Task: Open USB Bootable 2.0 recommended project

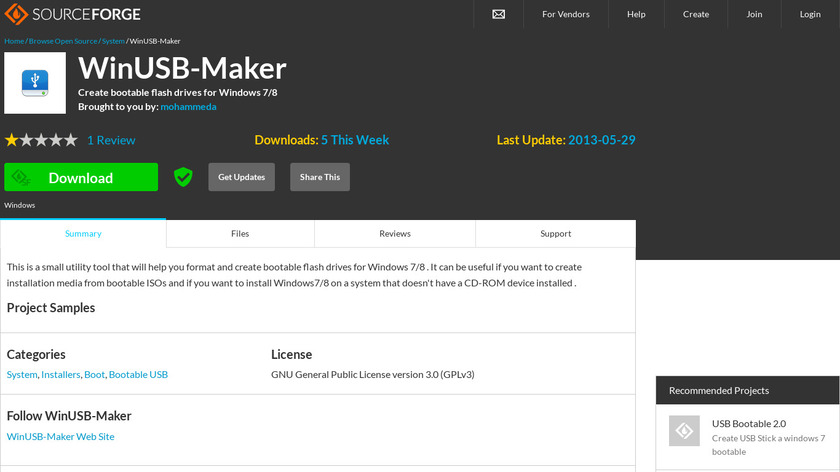Action: pos(749,424)
